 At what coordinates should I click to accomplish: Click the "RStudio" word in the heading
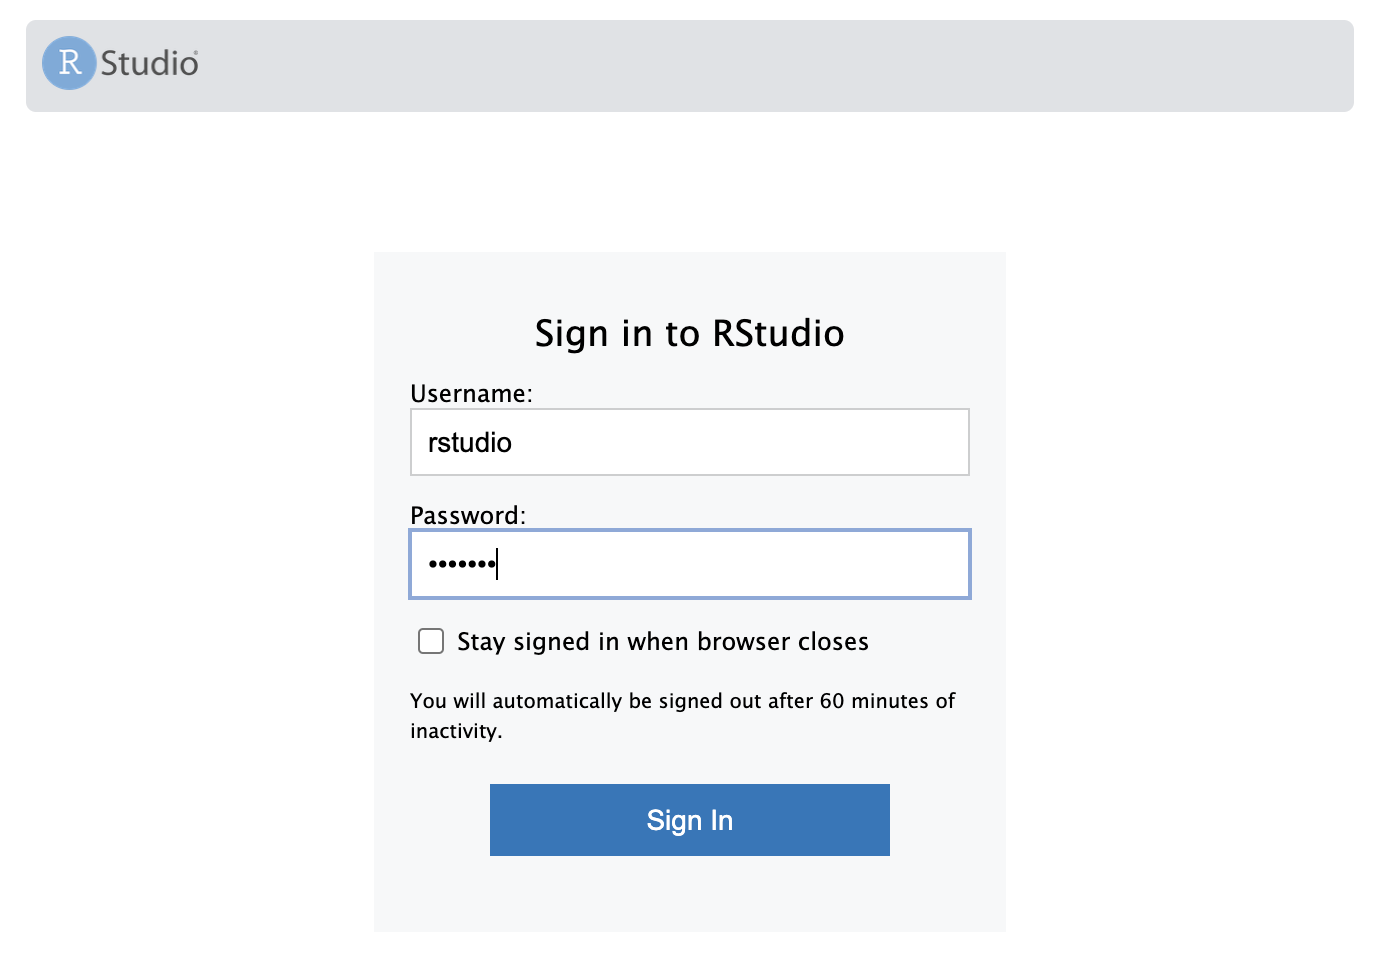pos(778,334)
